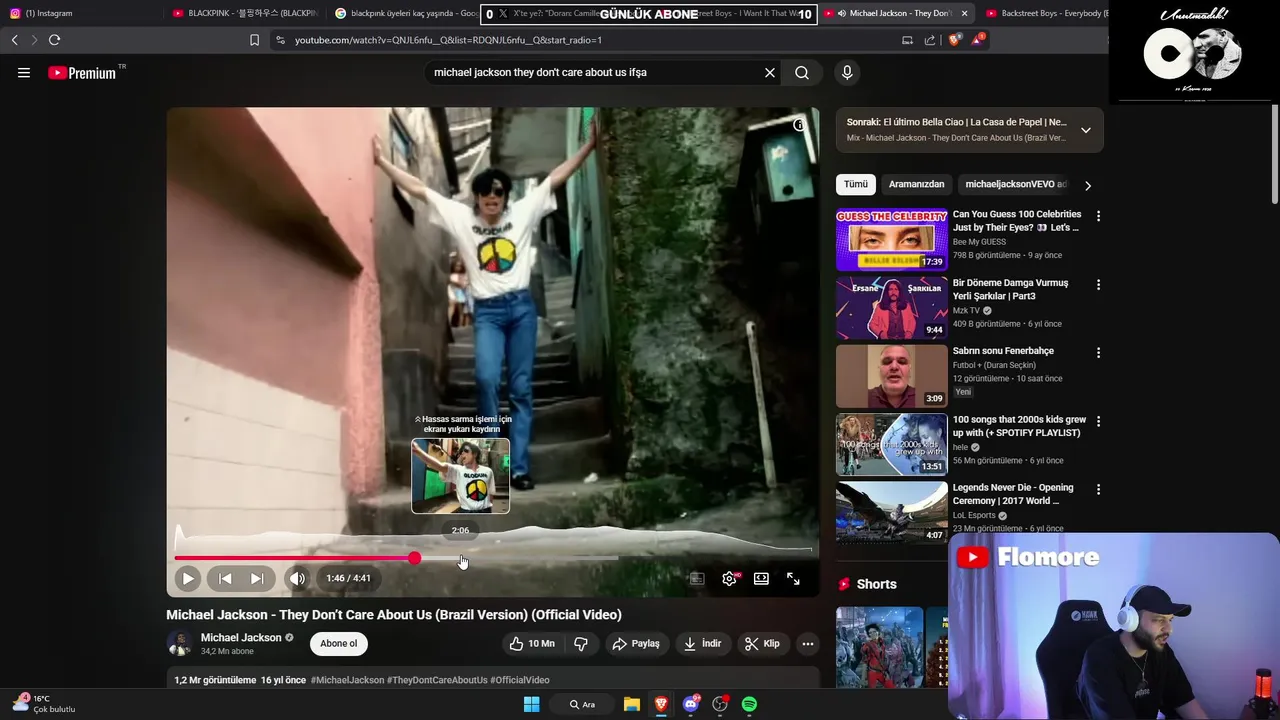The height and width of the screenshot is (720, 1280).
Task: Open options for 100 Celebrities video
Action: pyautogui.click(x=1098, y=216)
